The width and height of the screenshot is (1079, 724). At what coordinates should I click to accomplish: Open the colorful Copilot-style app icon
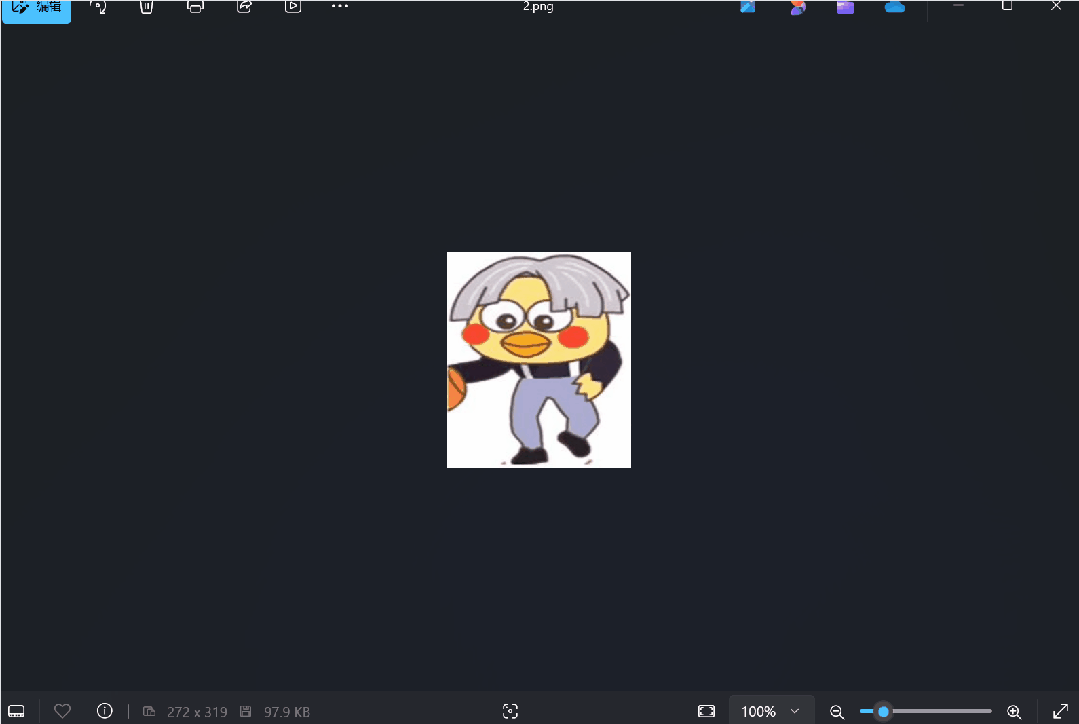point(798,7)
